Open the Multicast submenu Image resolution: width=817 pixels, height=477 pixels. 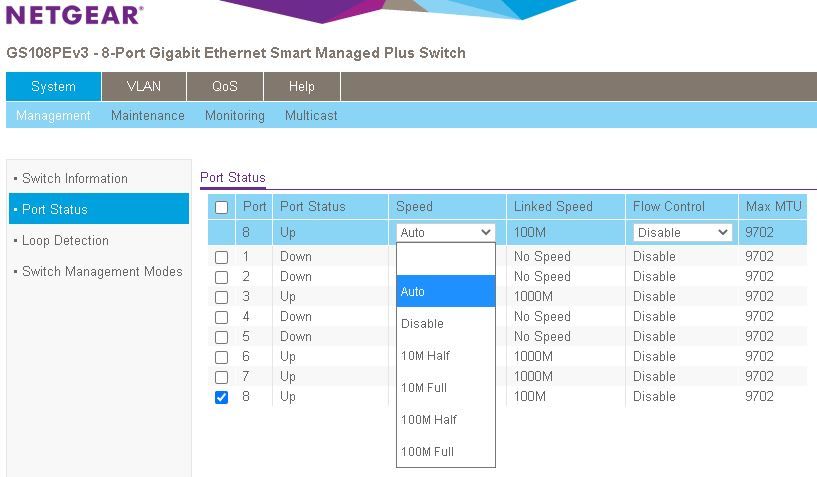click(310, 115)
